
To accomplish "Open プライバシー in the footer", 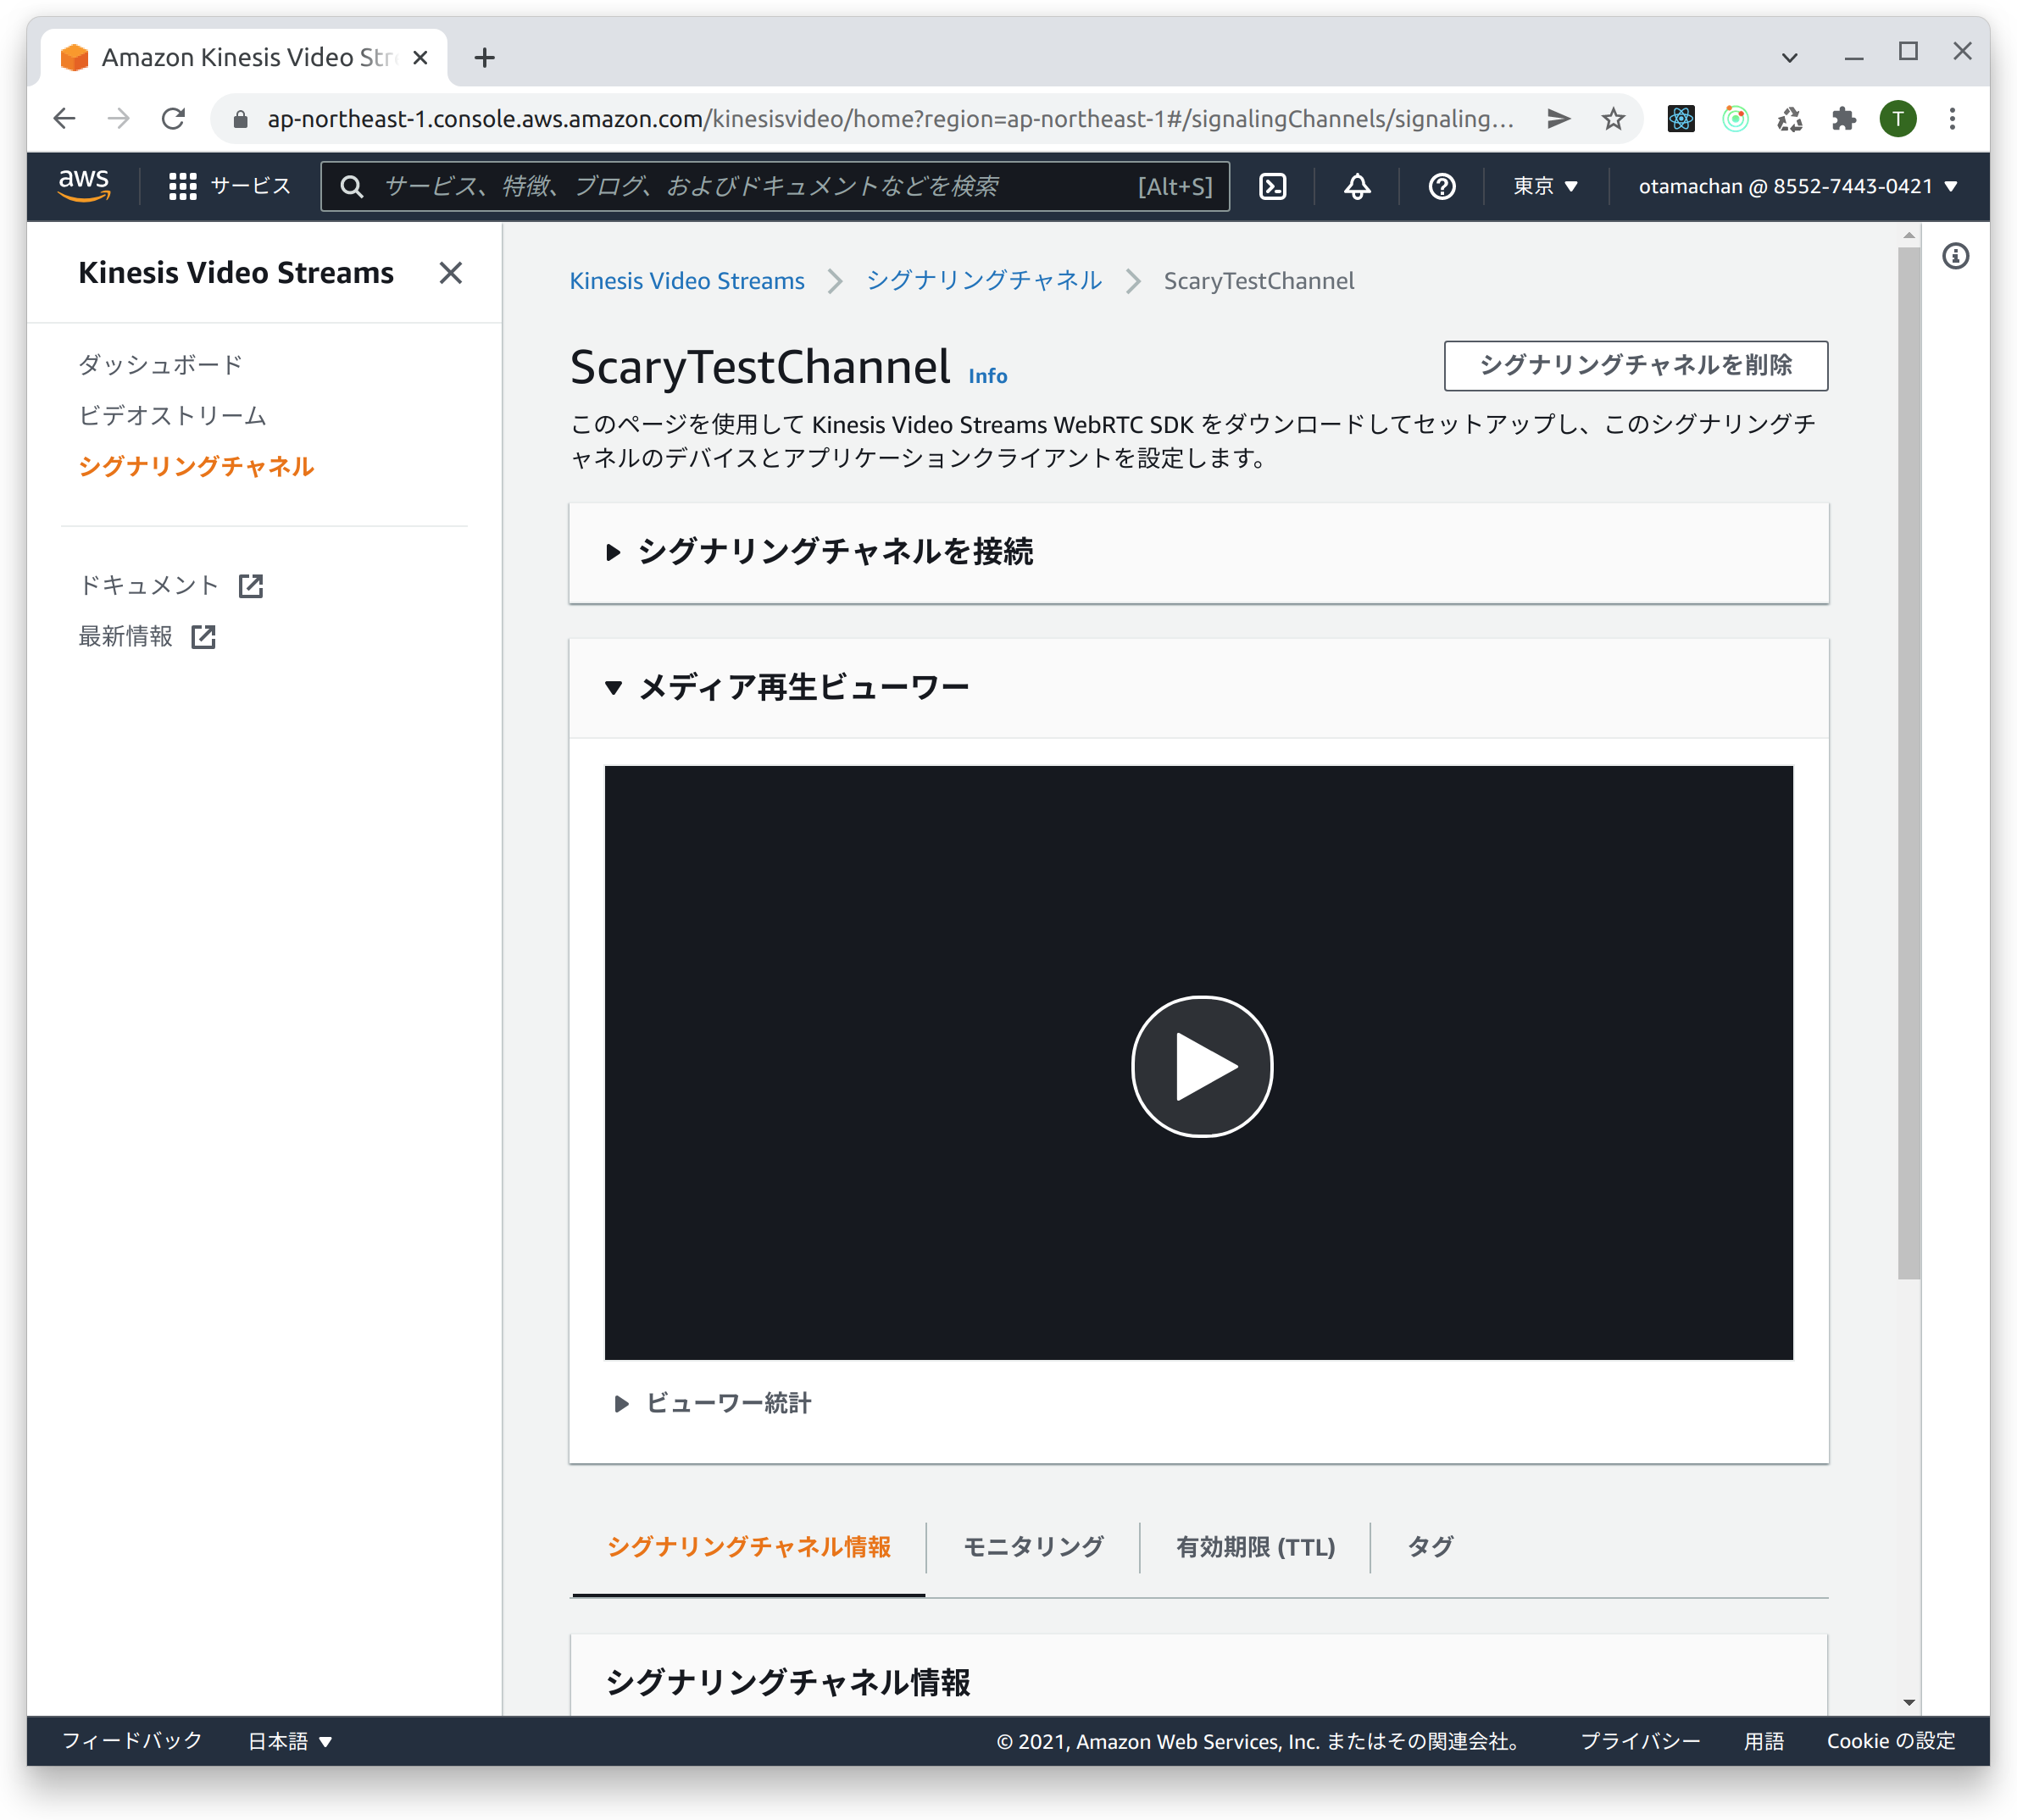I will (x=1640, y=1741).
